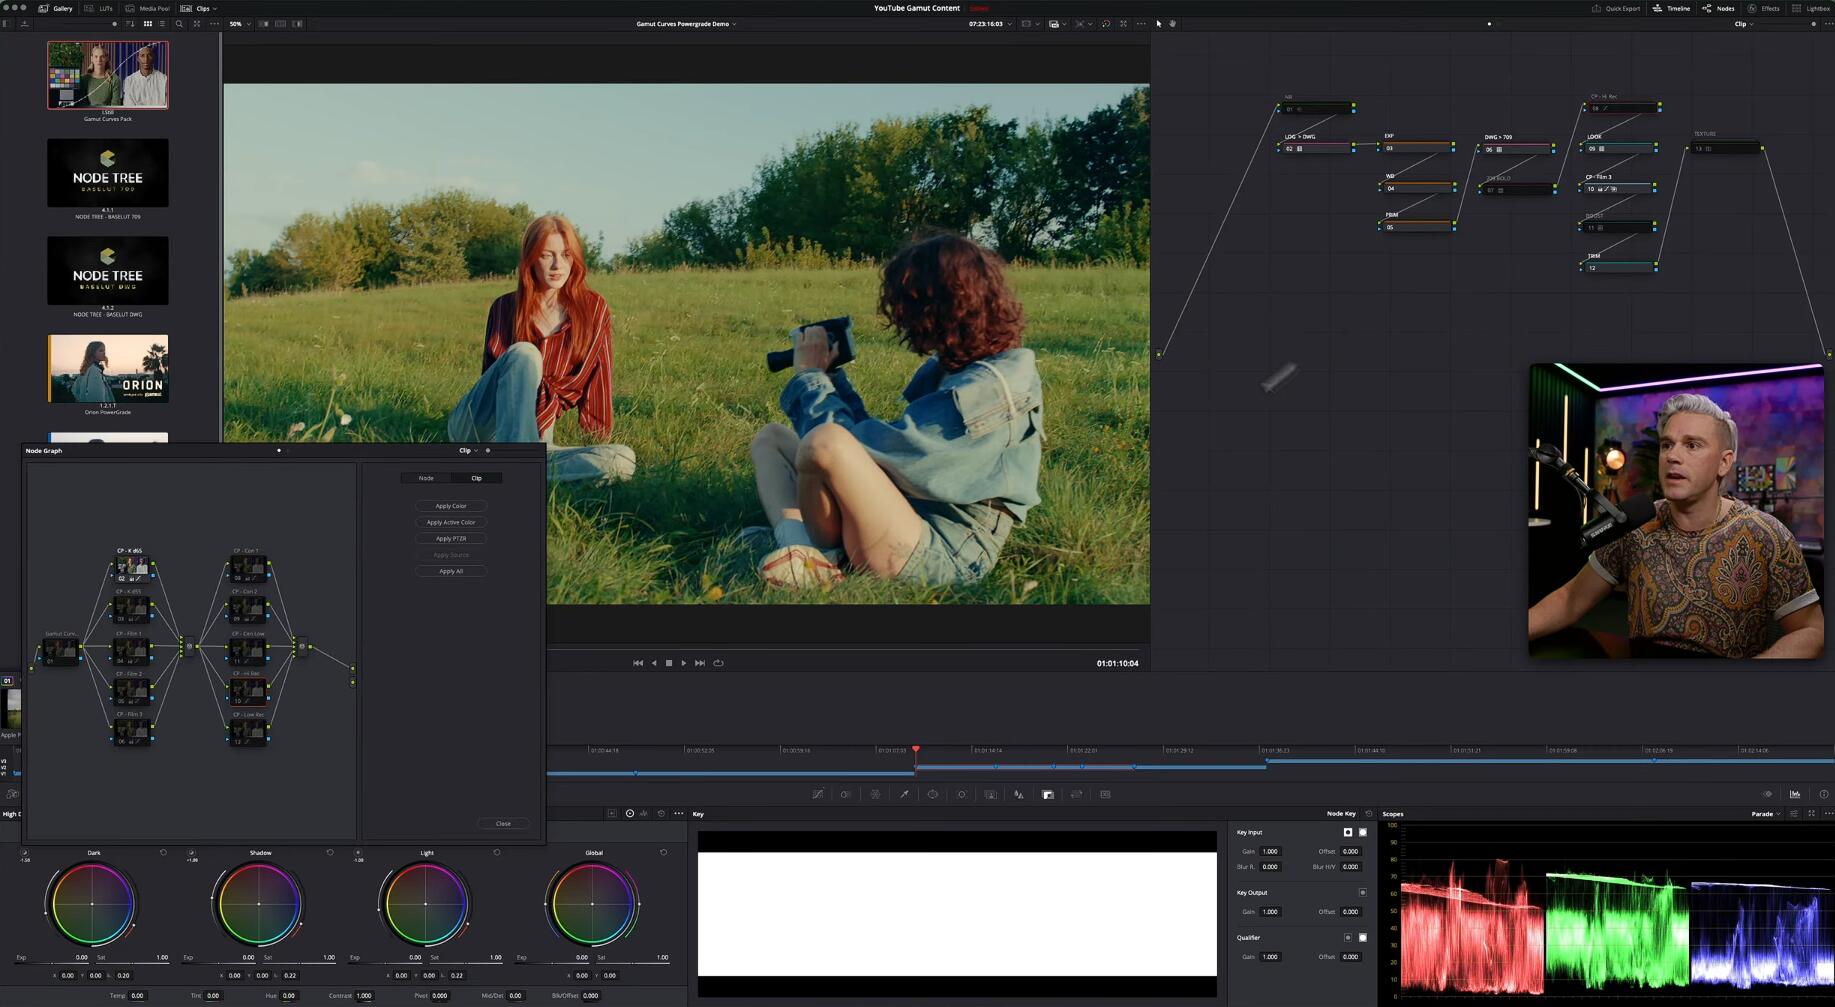Toggle the Nodes panel button
This screenshot has height=1007, width=1835.
1719,8
